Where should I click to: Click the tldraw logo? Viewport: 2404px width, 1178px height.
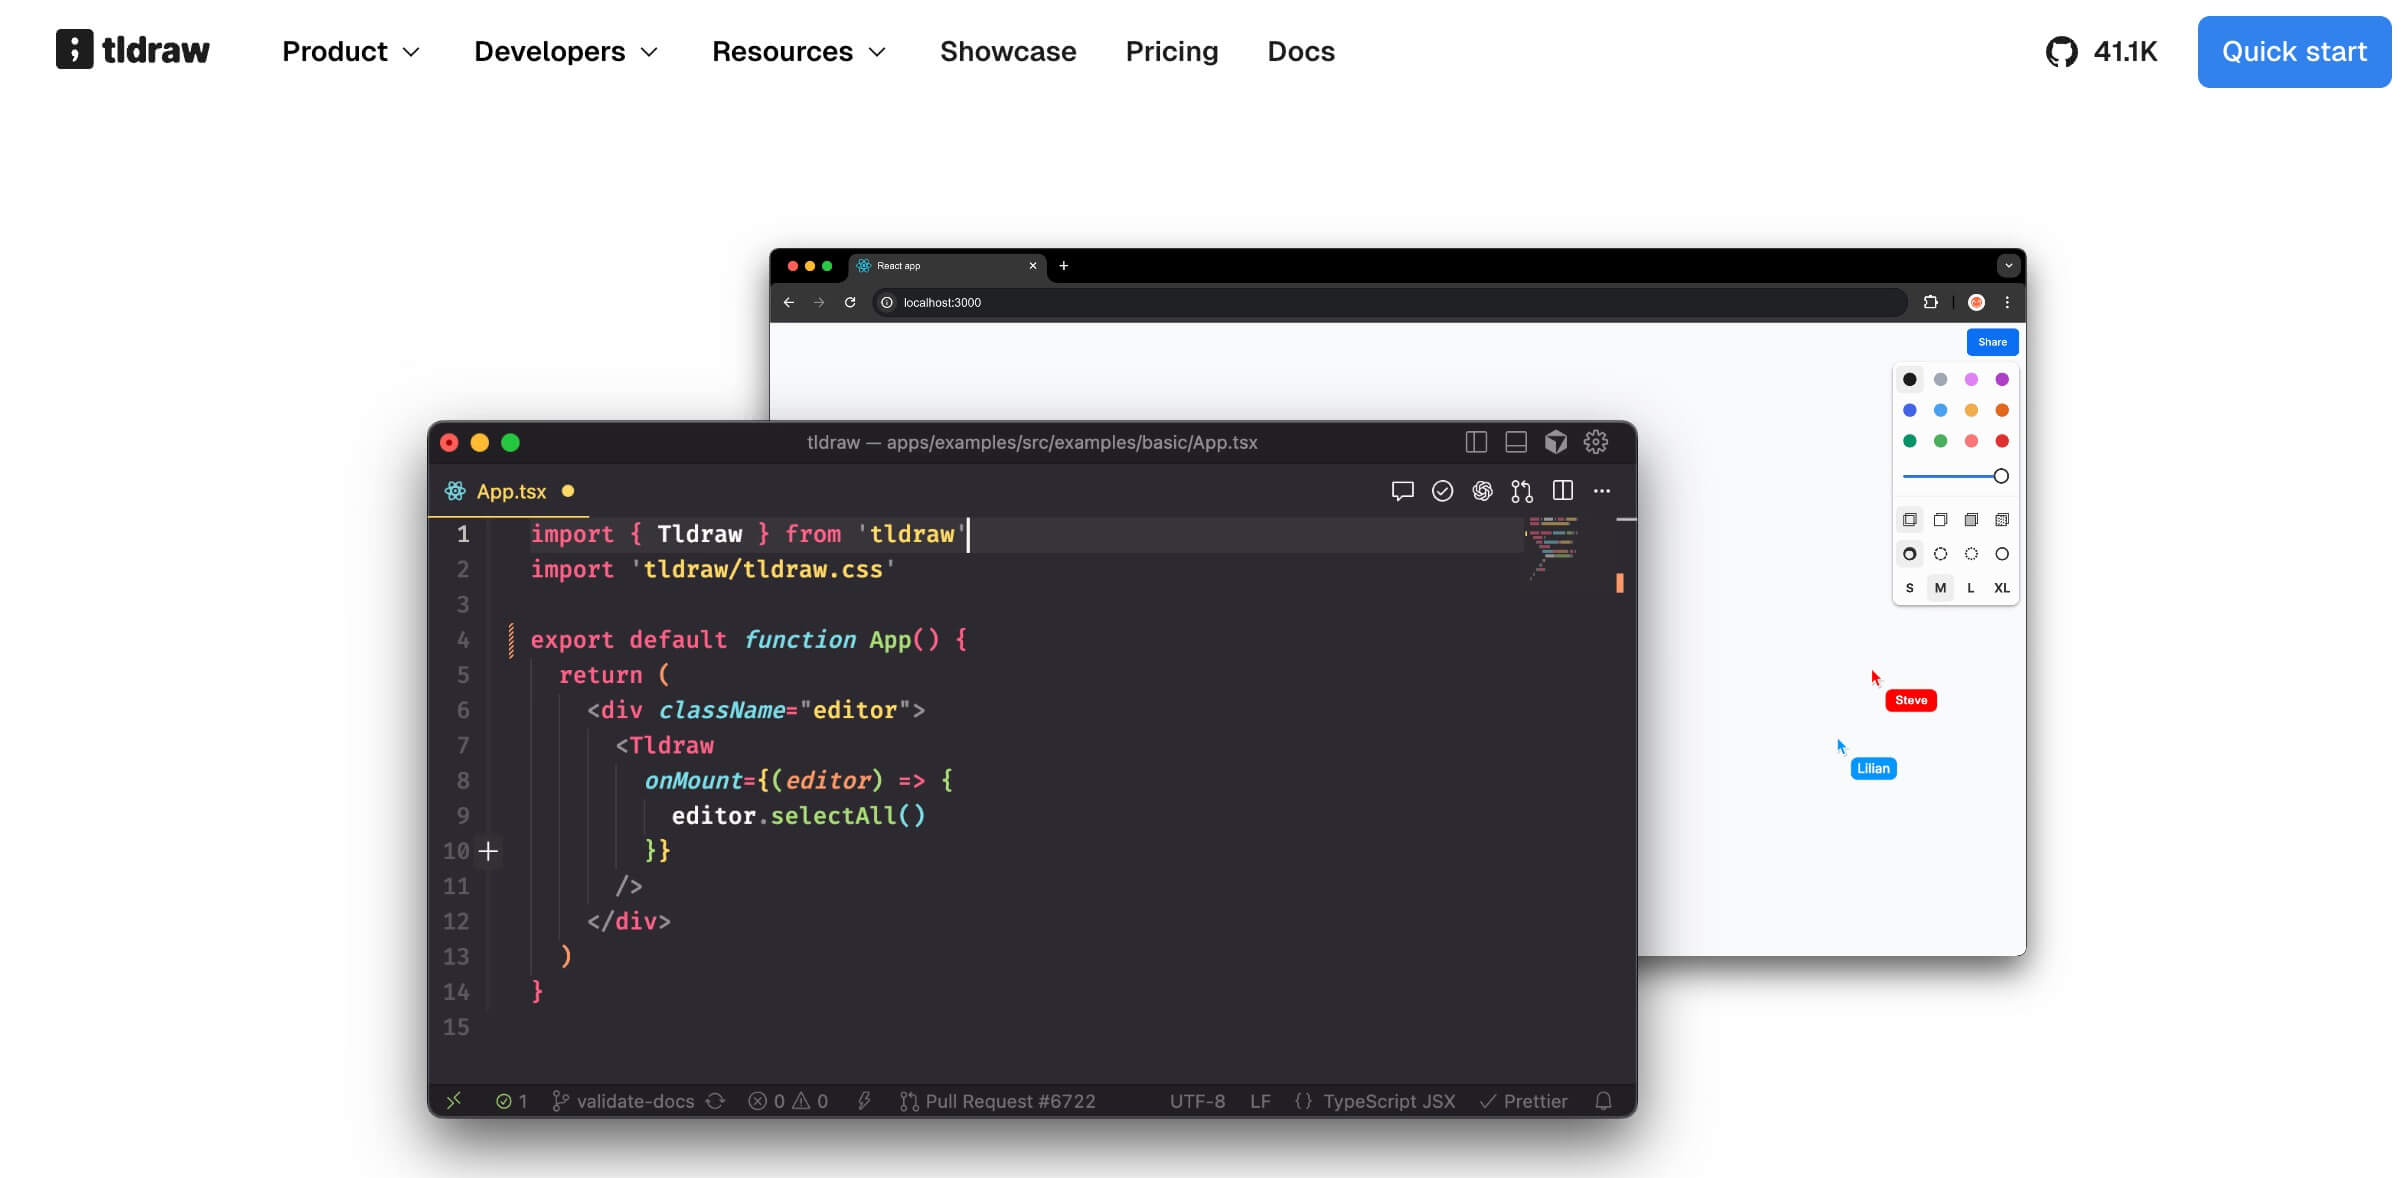[x=133, y=50]
